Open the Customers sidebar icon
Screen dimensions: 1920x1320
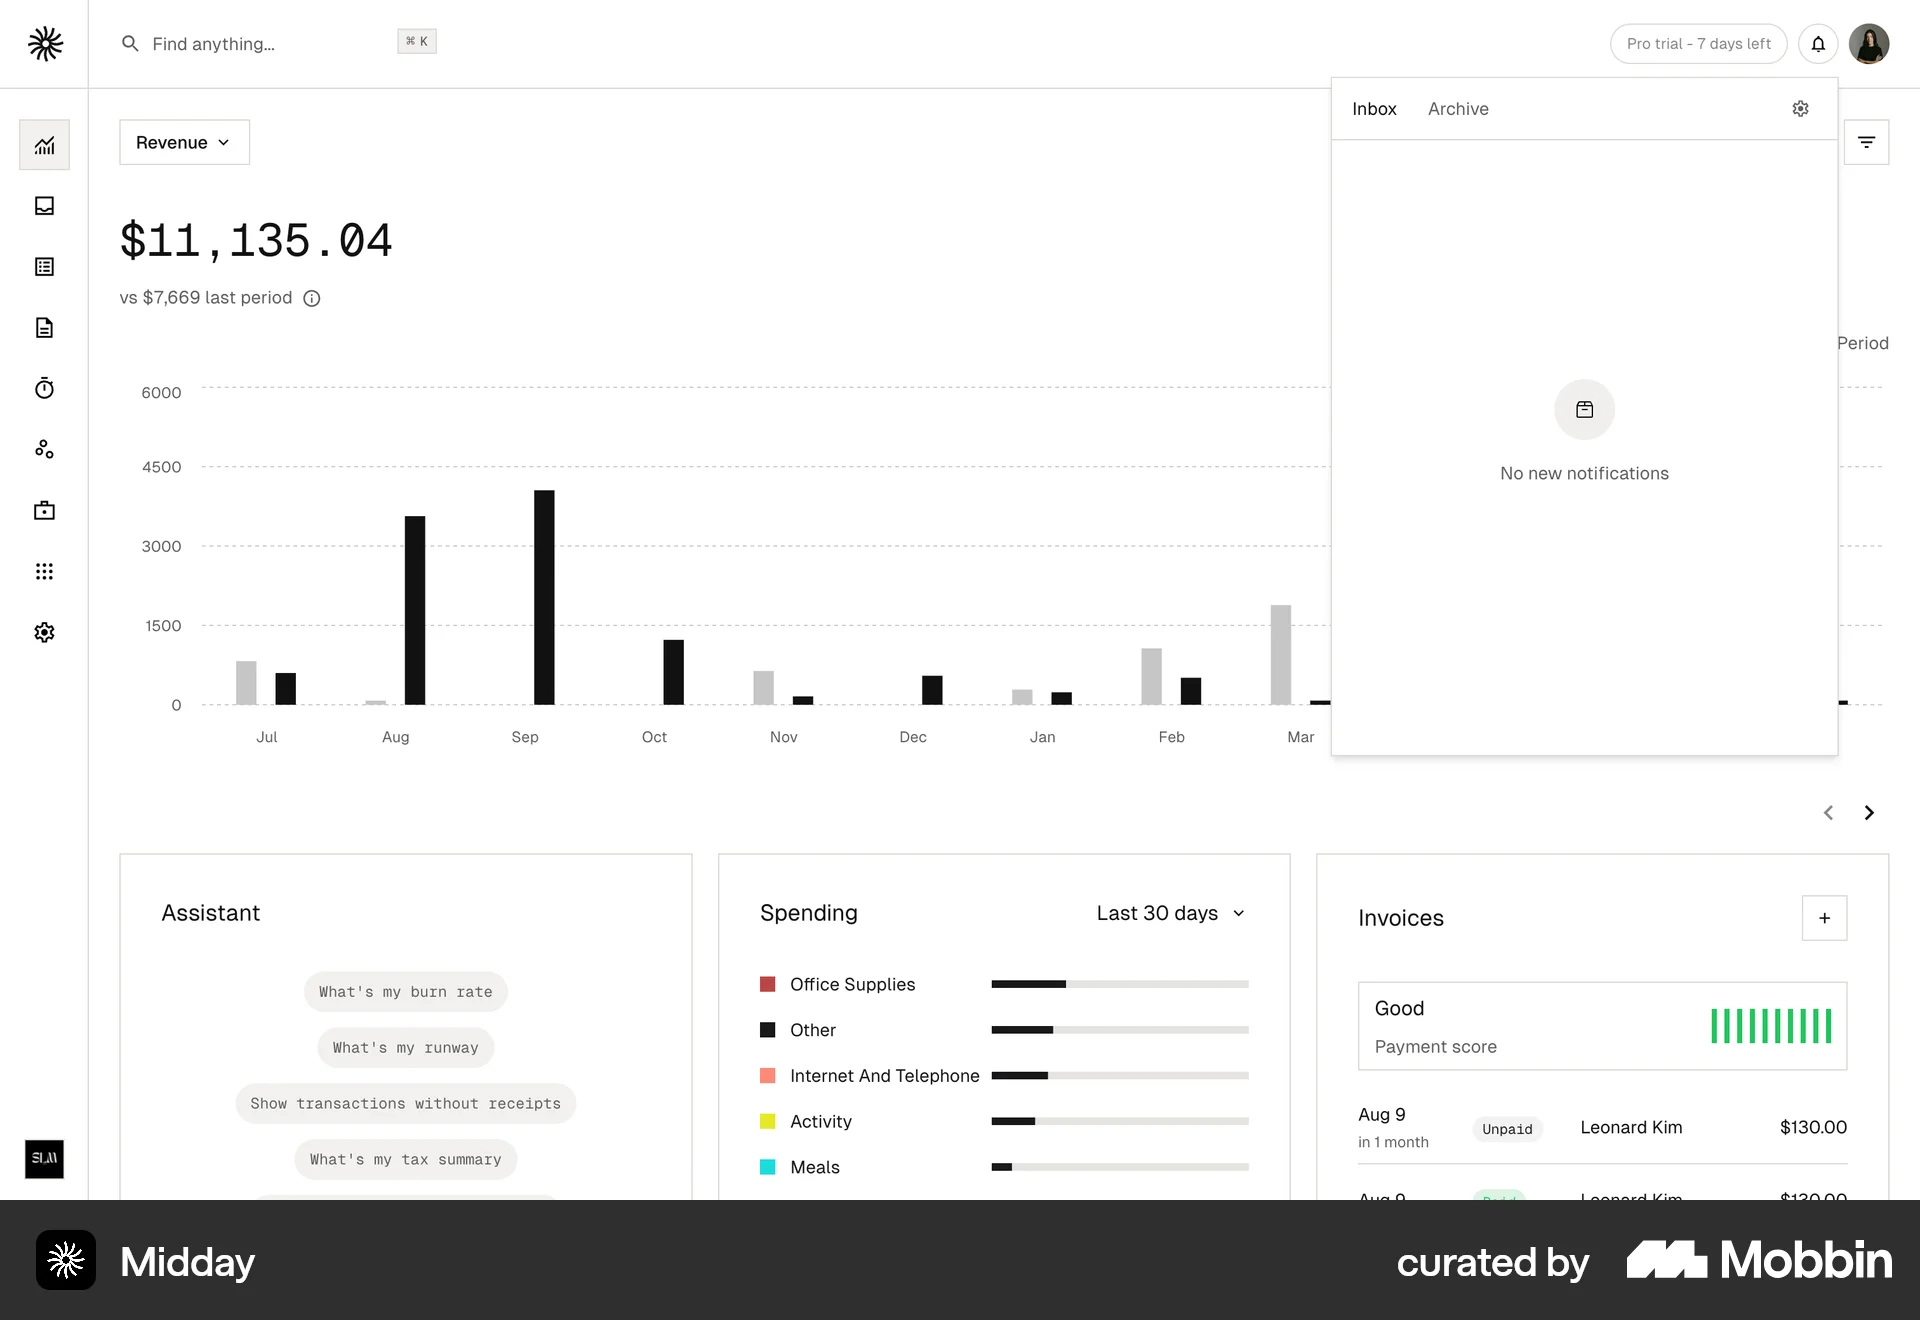coord(44,450)
